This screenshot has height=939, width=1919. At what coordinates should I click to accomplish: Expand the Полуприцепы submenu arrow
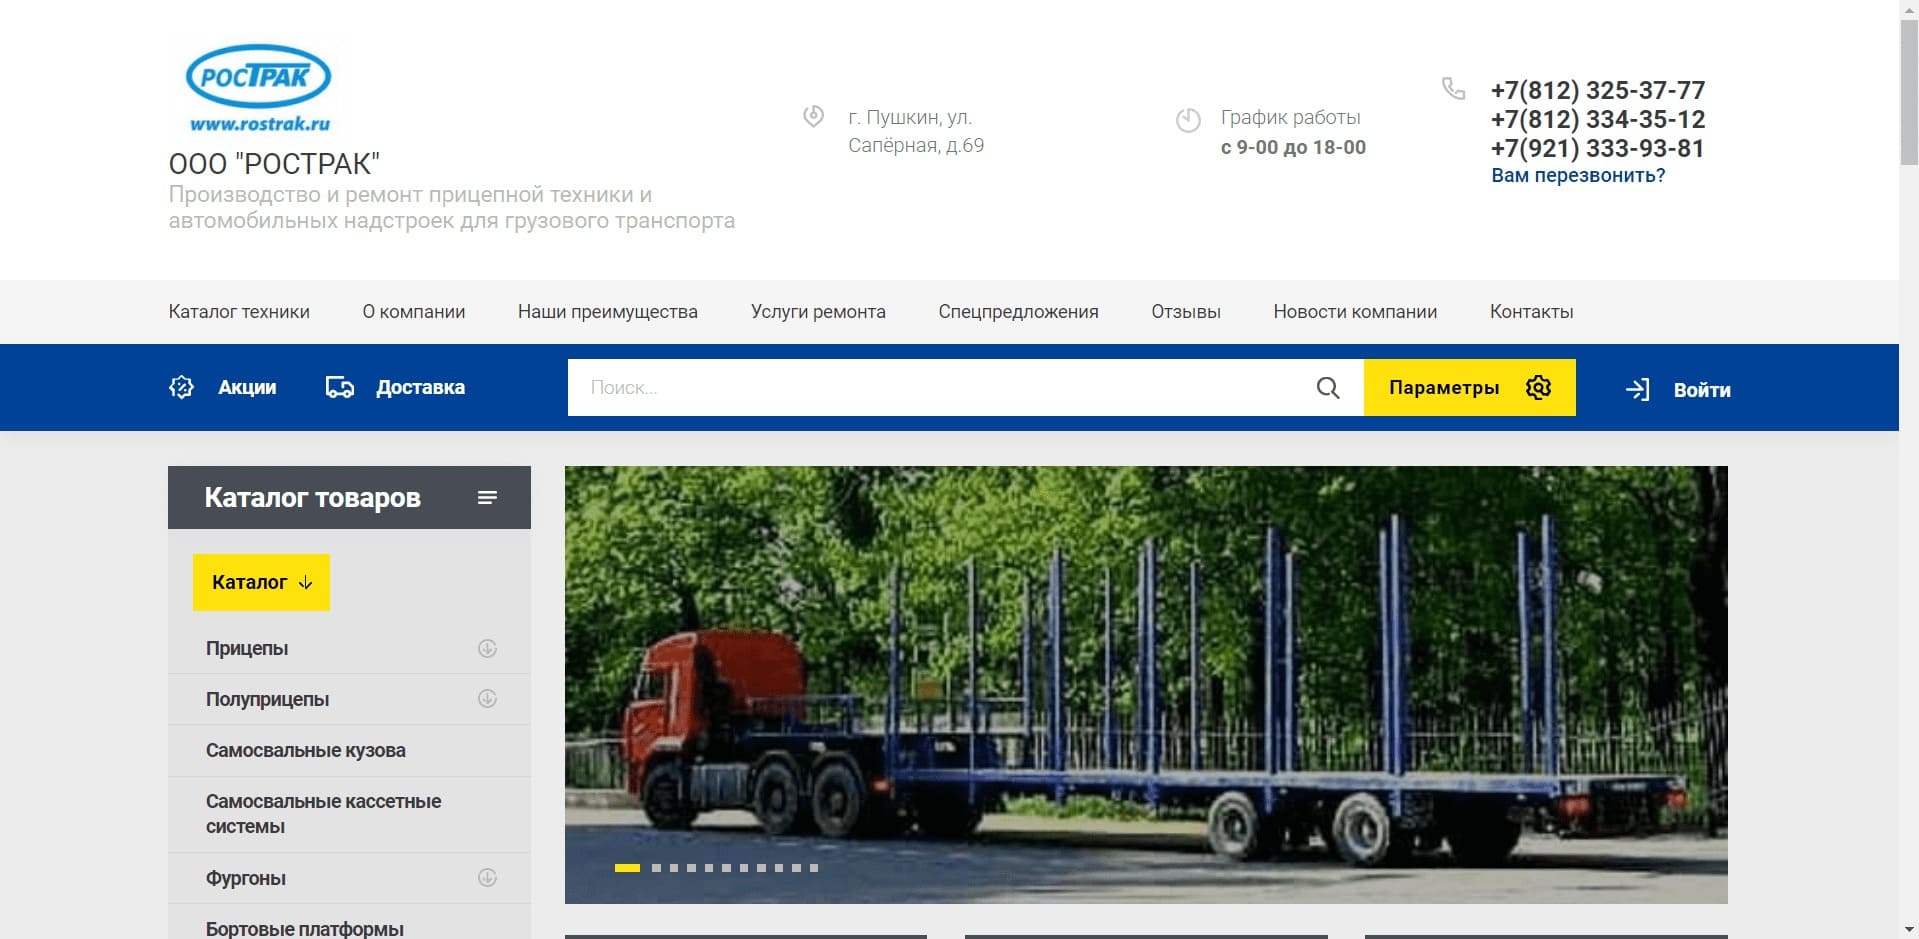coord(487,699)
